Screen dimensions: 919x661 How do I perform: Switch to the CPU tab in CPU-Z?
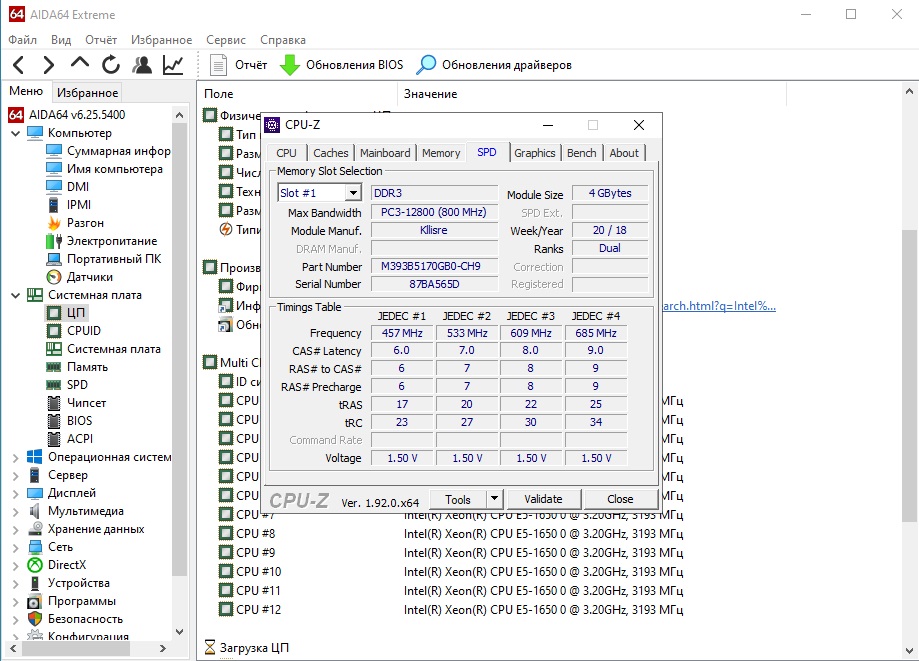tap(286, 153)
